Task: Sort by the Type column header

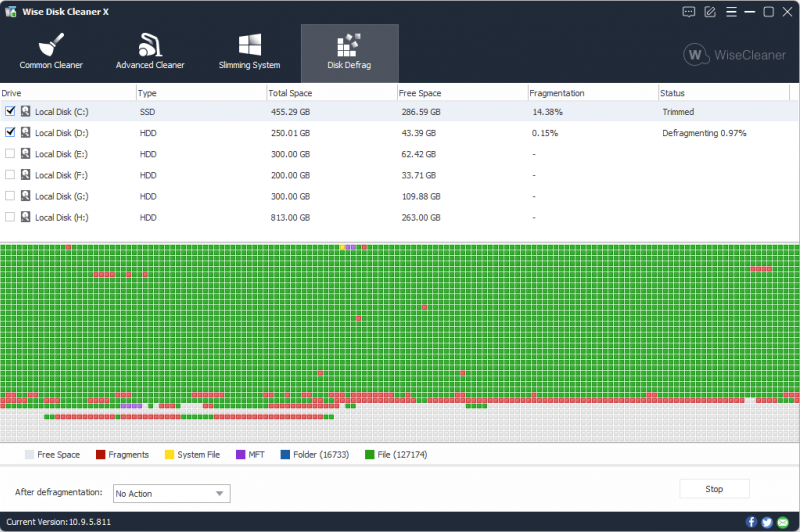Action: [202, 93]
